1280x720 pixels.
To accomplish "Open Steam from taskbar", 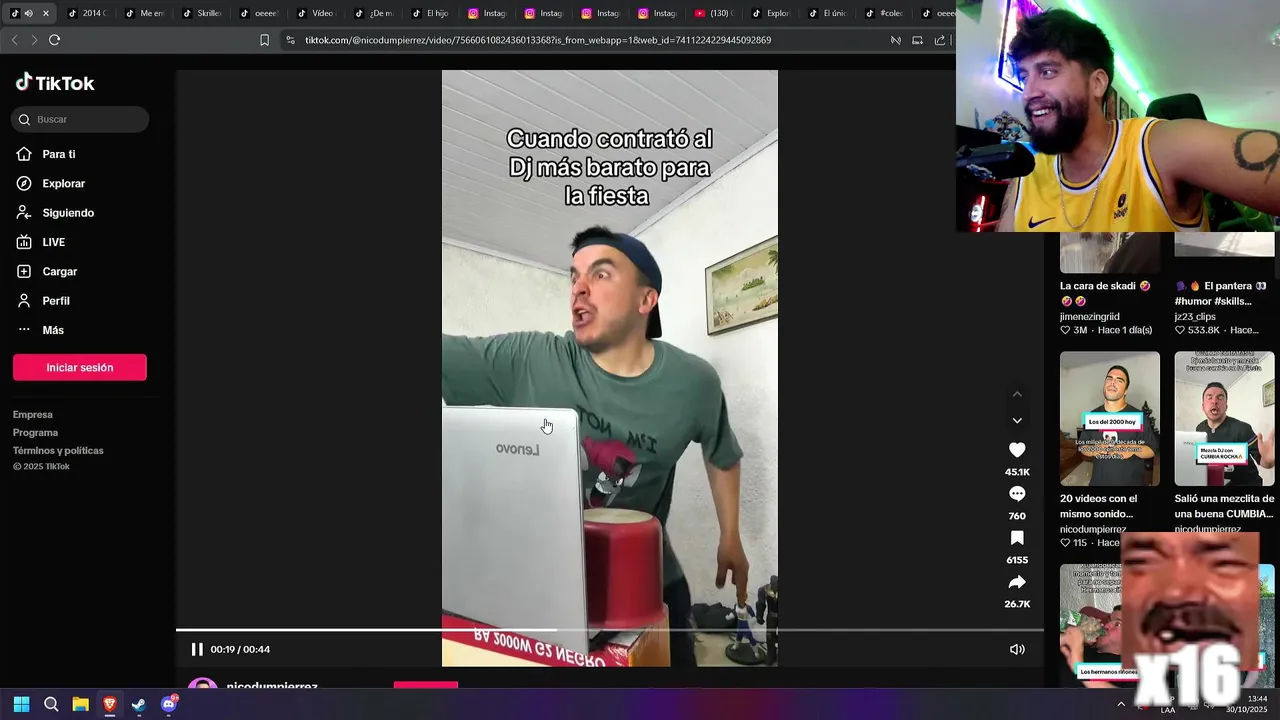I will tap(139, 704).
